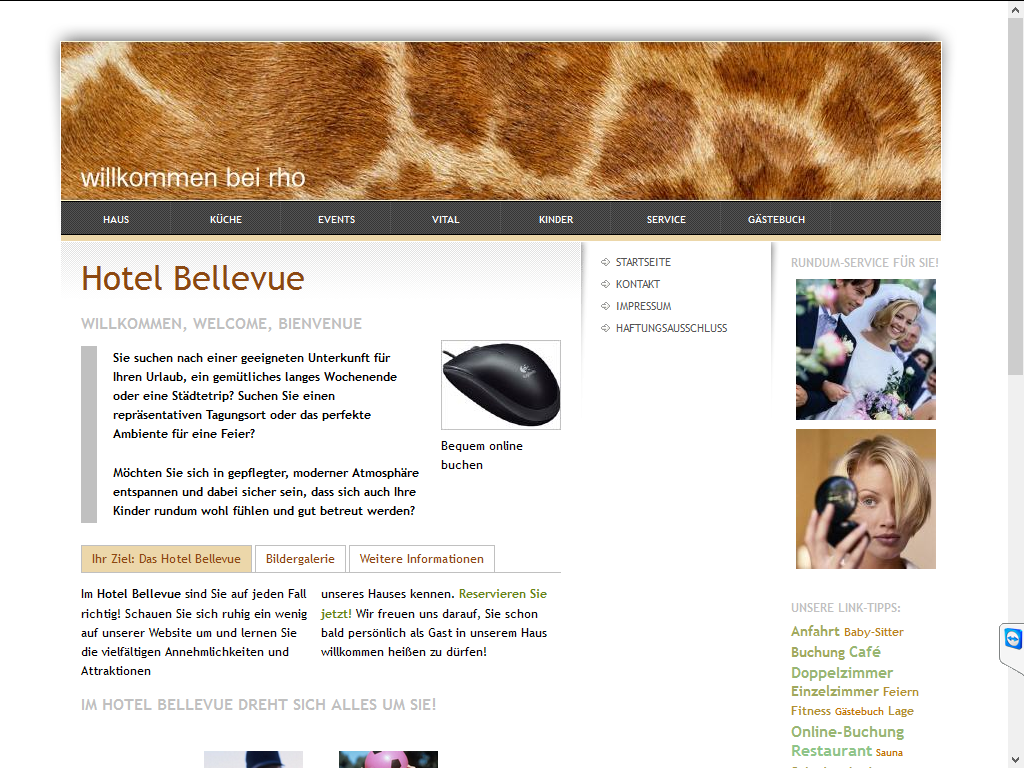The height and width of the screenshot is (768, 1024).
Task: Open the blonde woman with mirror photo
Action: click(x=865, y=499)
